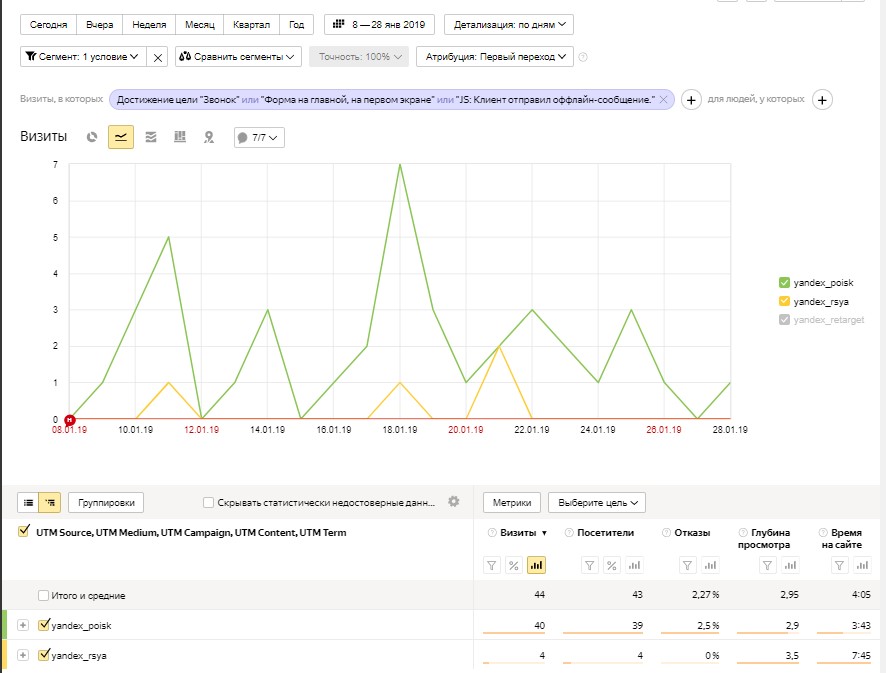Image resolution: width=886 pixels, height=673 pixels.
Task: Select the line chart view icon
Action: pos(121,137)
